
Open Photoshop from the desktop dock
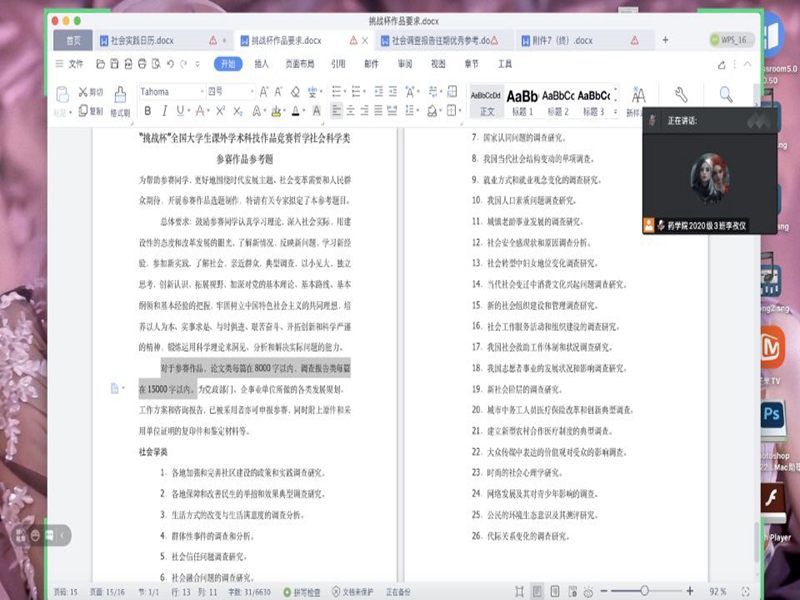(771, 414)
